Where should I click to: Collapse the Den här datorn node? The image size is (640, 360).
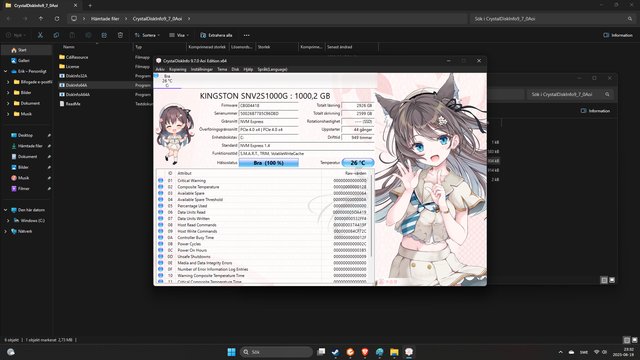coord(5,210)
